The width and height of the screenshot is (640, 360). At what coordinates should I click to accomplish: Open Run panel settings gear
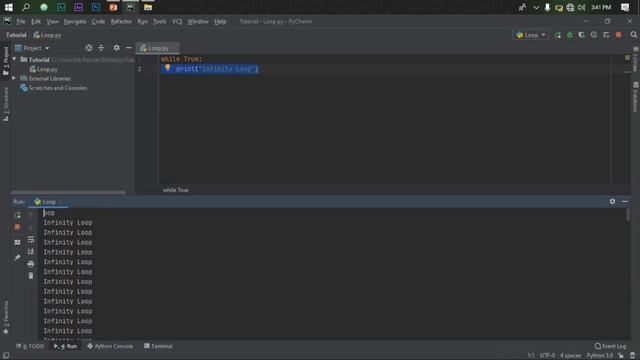(612, 202)
